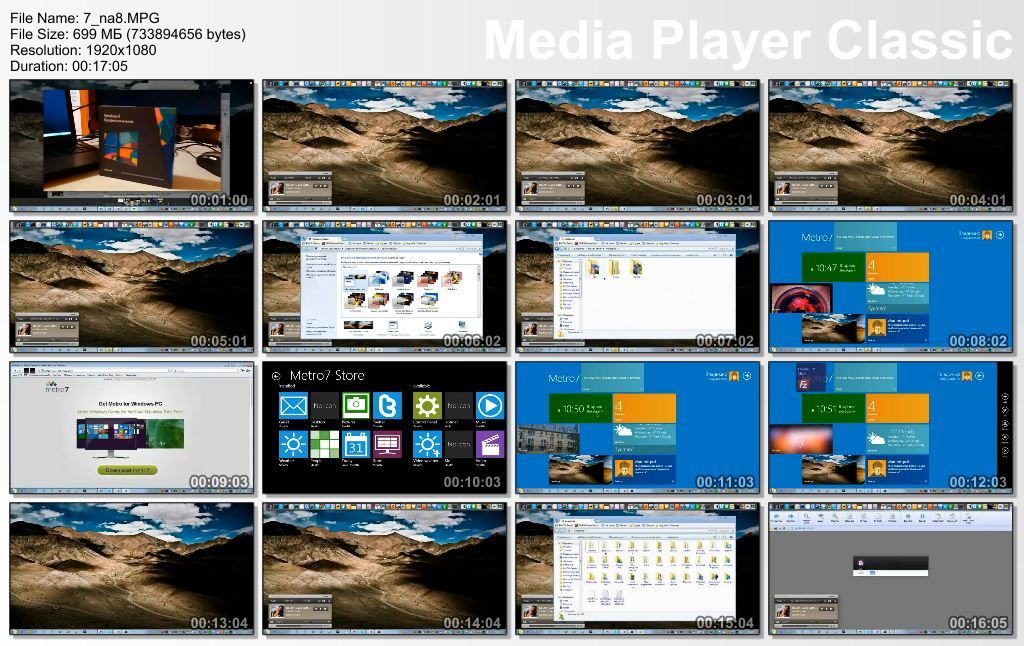The width and height of the screenshot is (1024, 646).
Task: Click the olive Control Panel gear tile
Action: (x=427, y=406)
